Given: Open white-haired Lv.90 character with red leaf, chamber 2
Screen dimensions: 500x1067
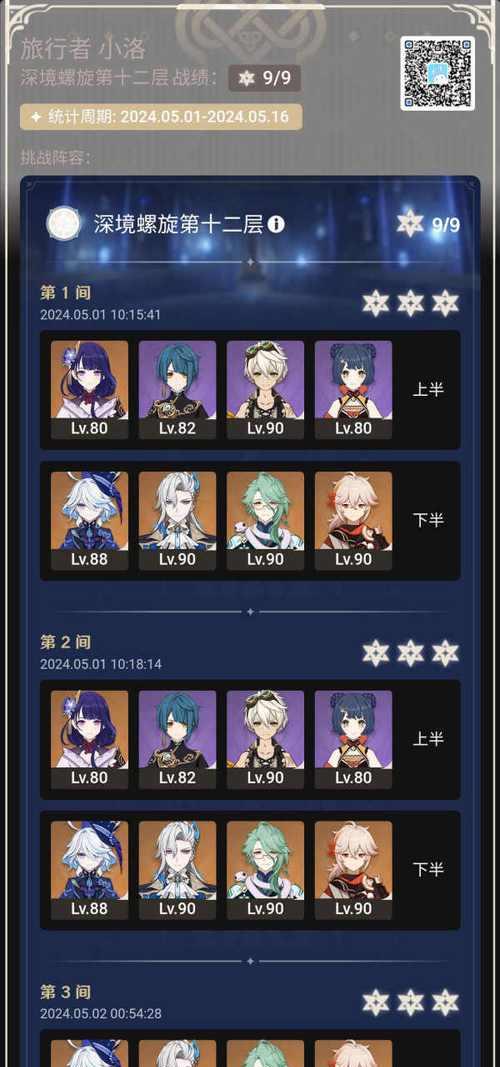Looking at the screenshot, I should (353, 870).
